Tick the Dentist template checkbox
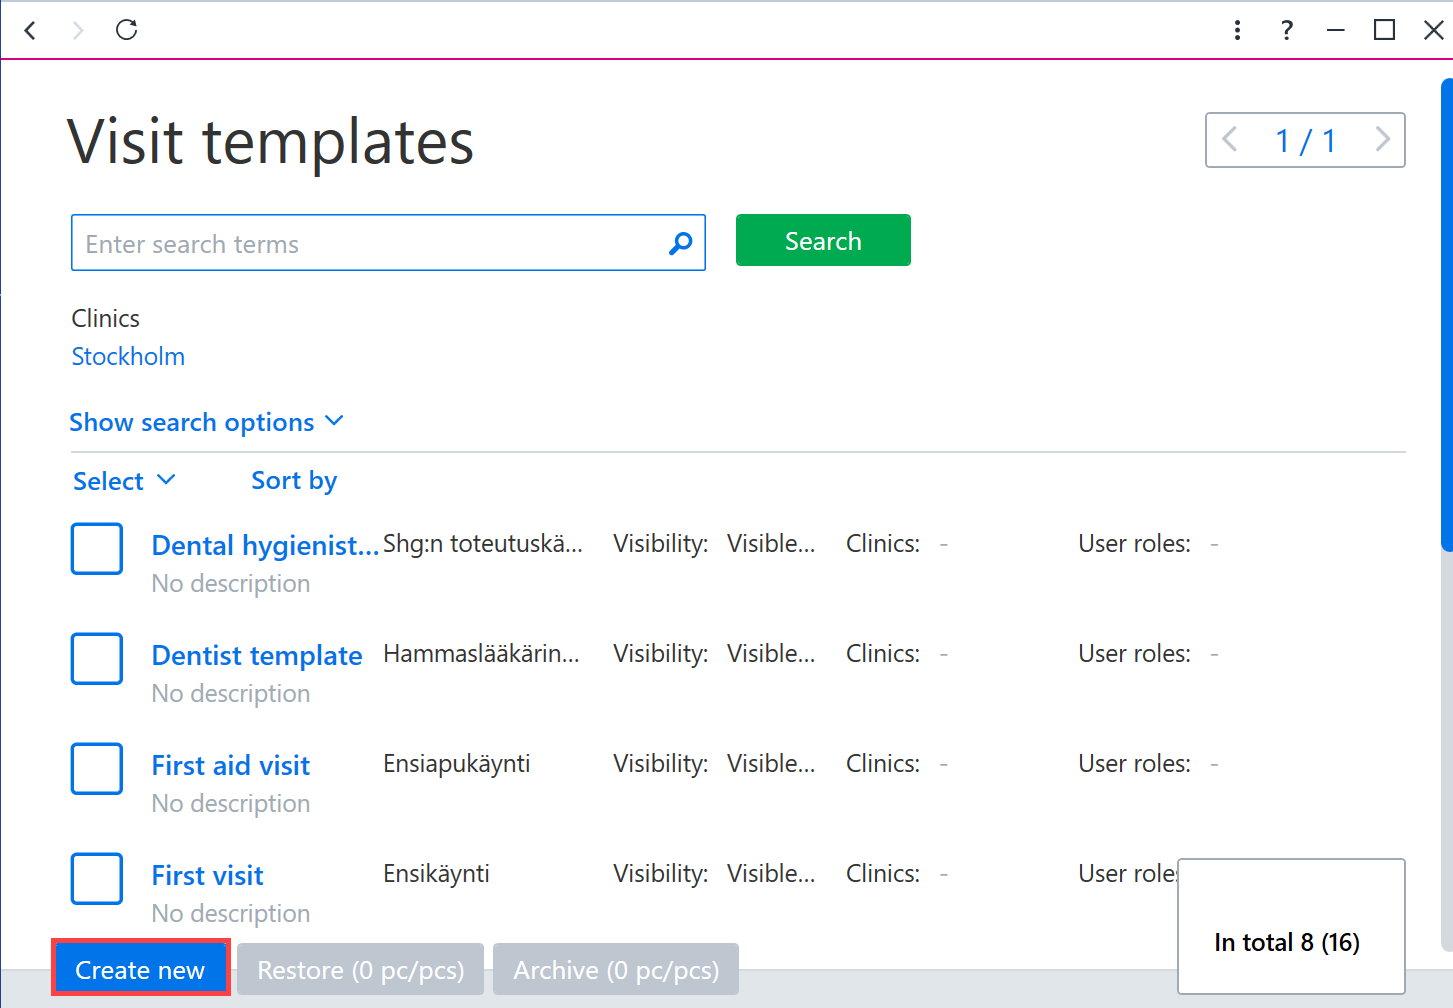The width and height of the screenshot is (1453, 1008). point(97,659)
